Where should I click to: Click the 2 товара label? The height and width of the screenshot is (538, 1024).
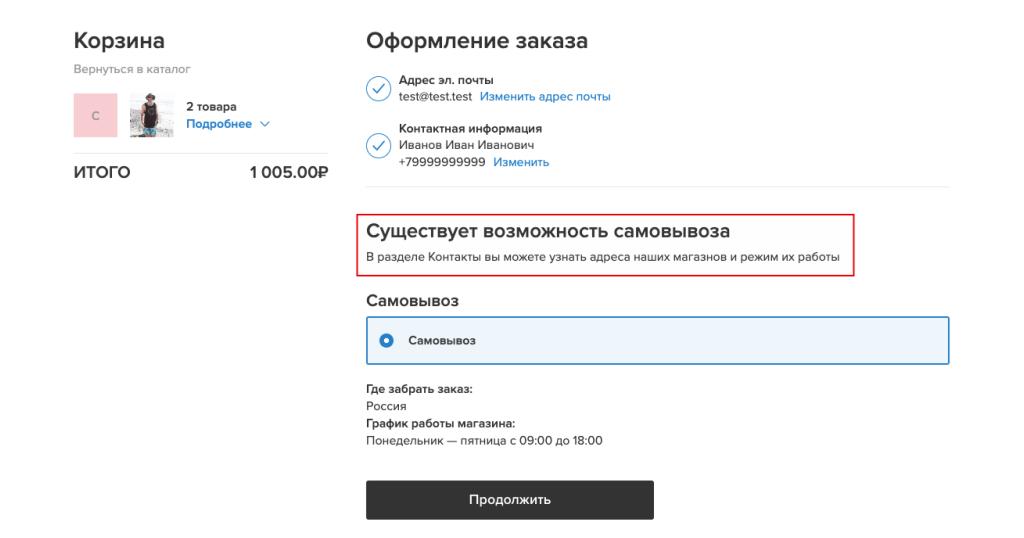point(211,106)
